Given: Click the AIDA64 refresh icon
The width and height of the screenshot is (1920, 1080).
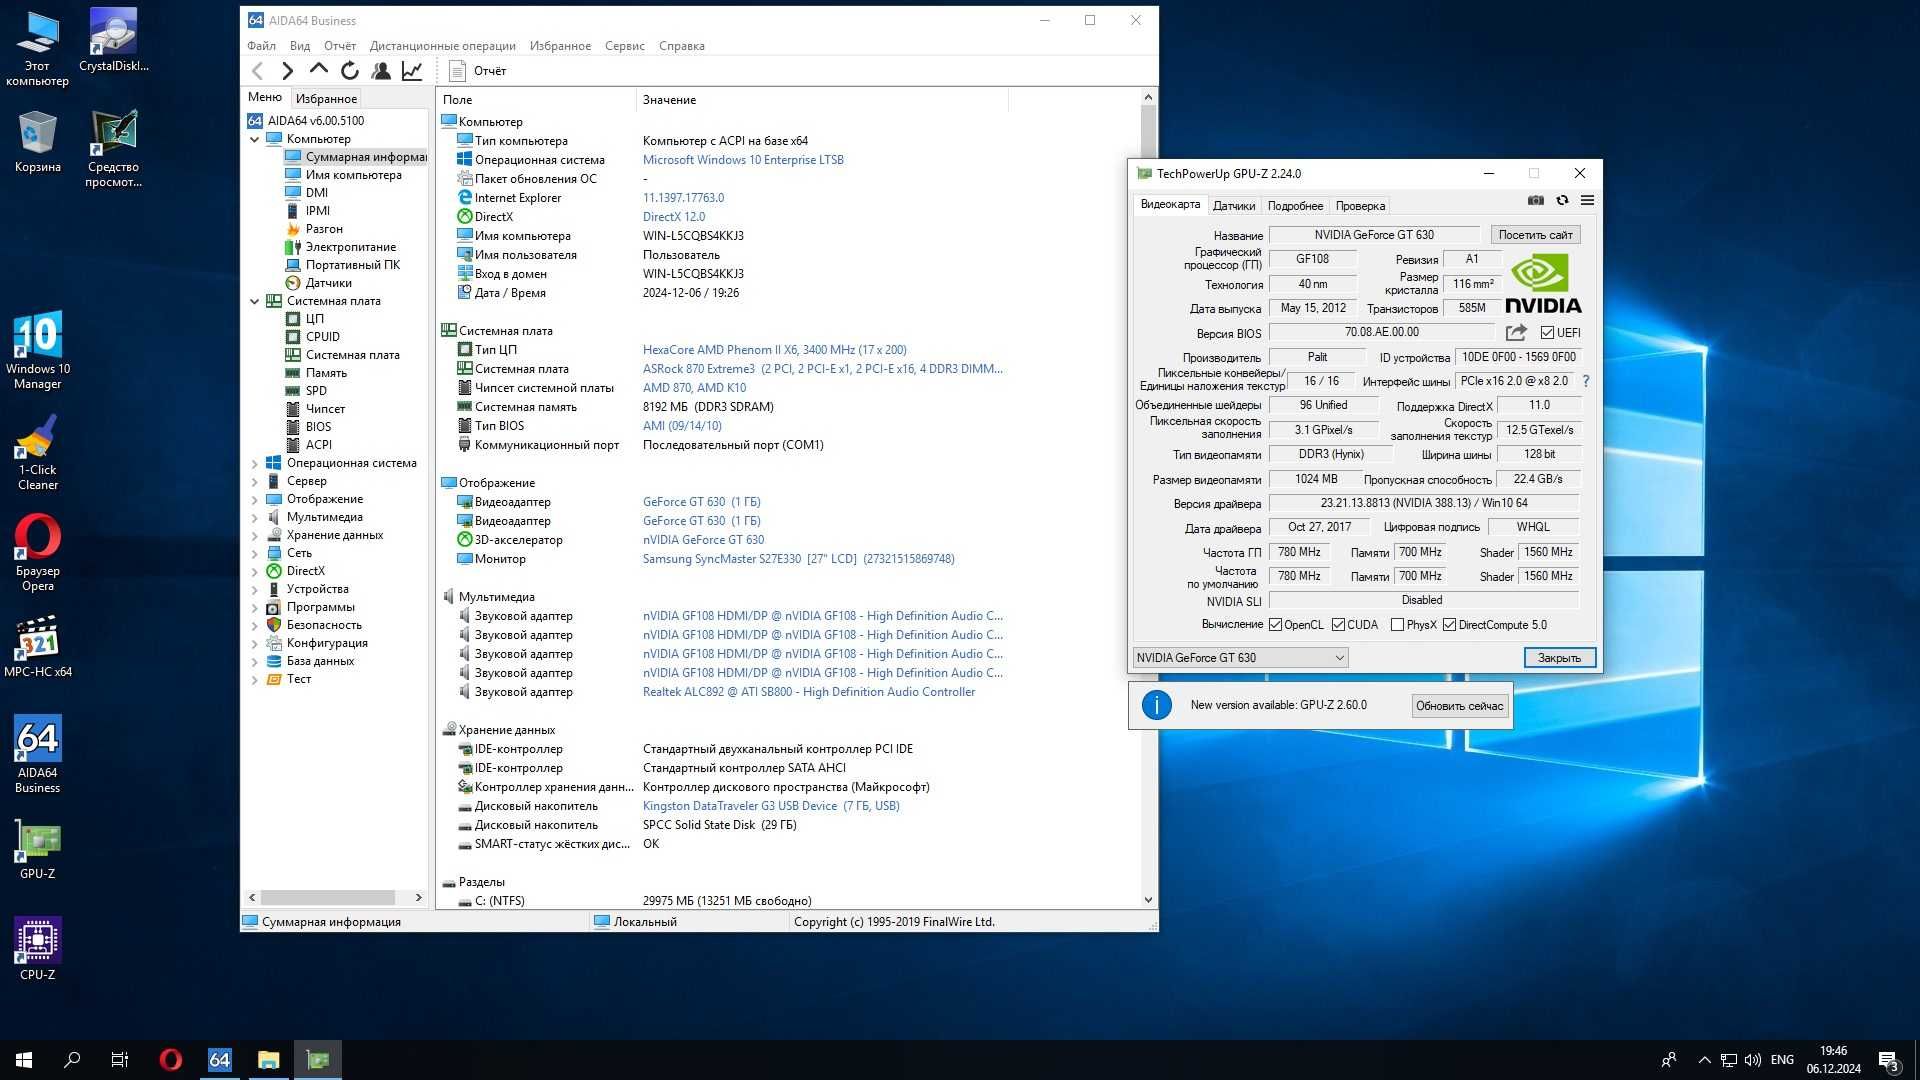Looking at the screenshot, I should pos(350,71).
